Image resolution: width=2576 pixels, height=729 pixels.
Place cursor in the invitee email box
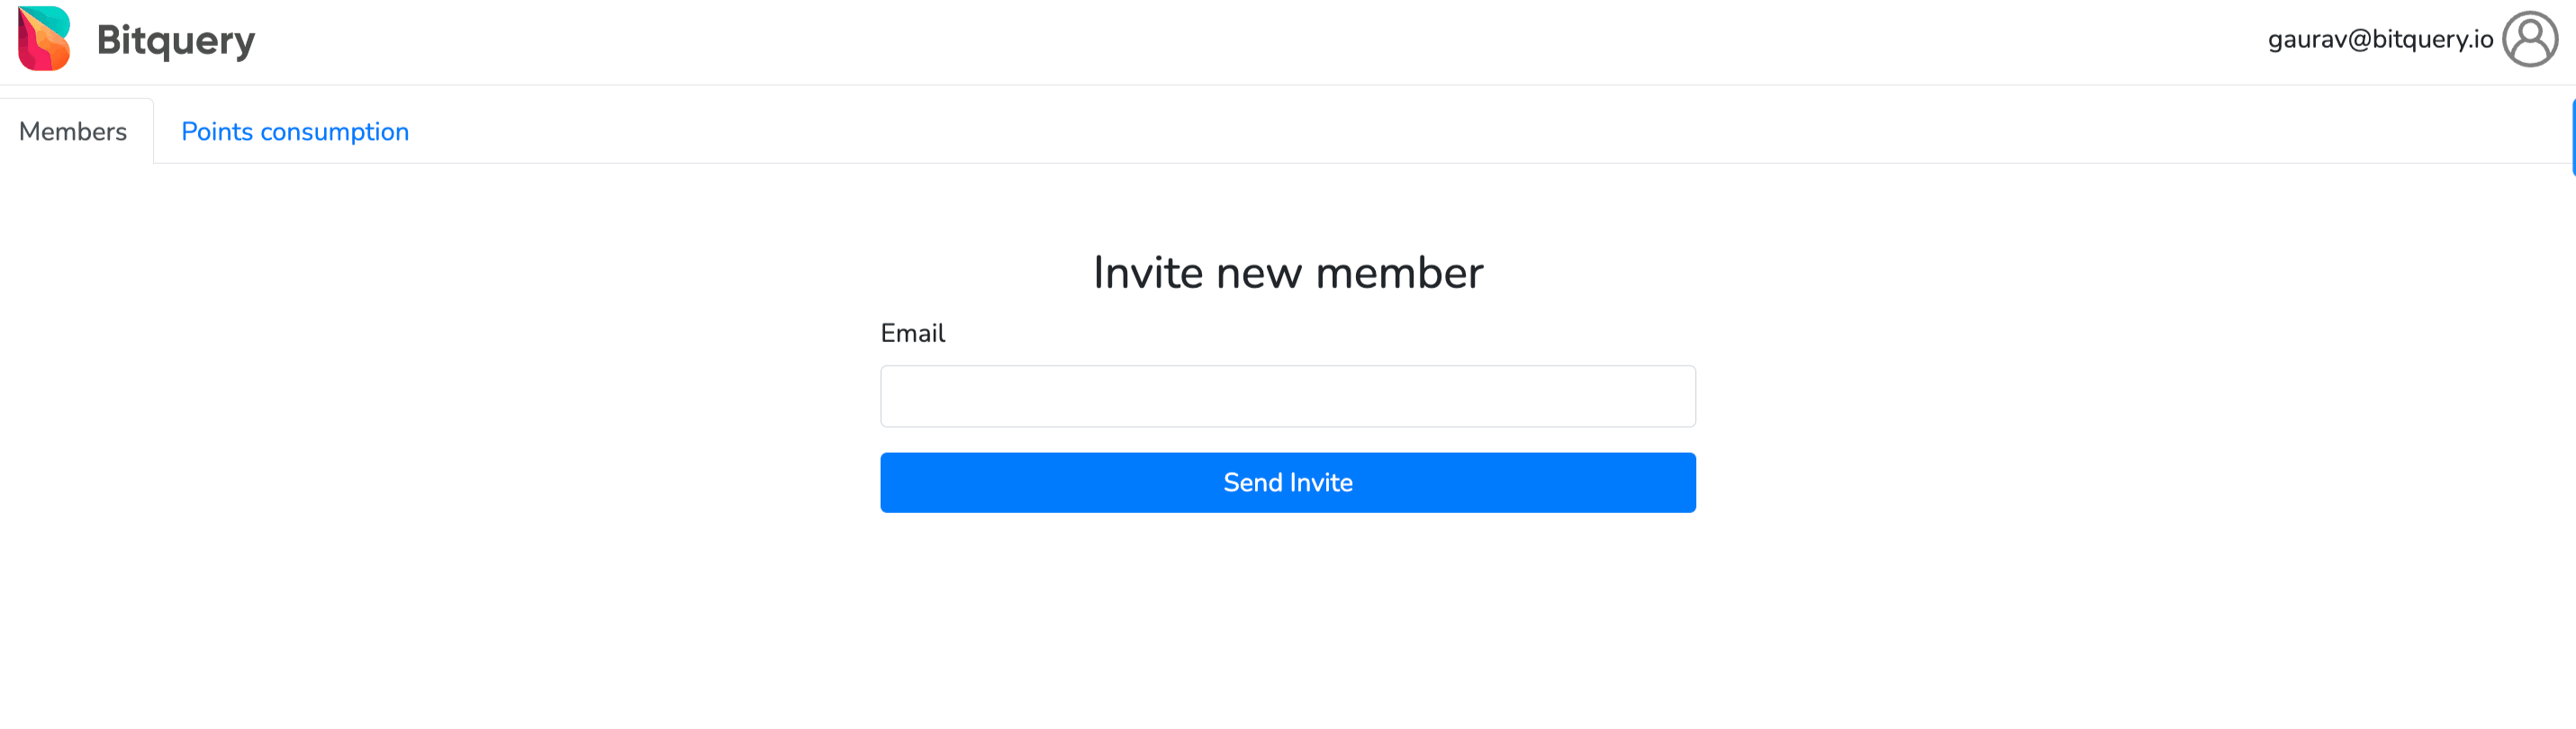click(x=1288, y=396)
